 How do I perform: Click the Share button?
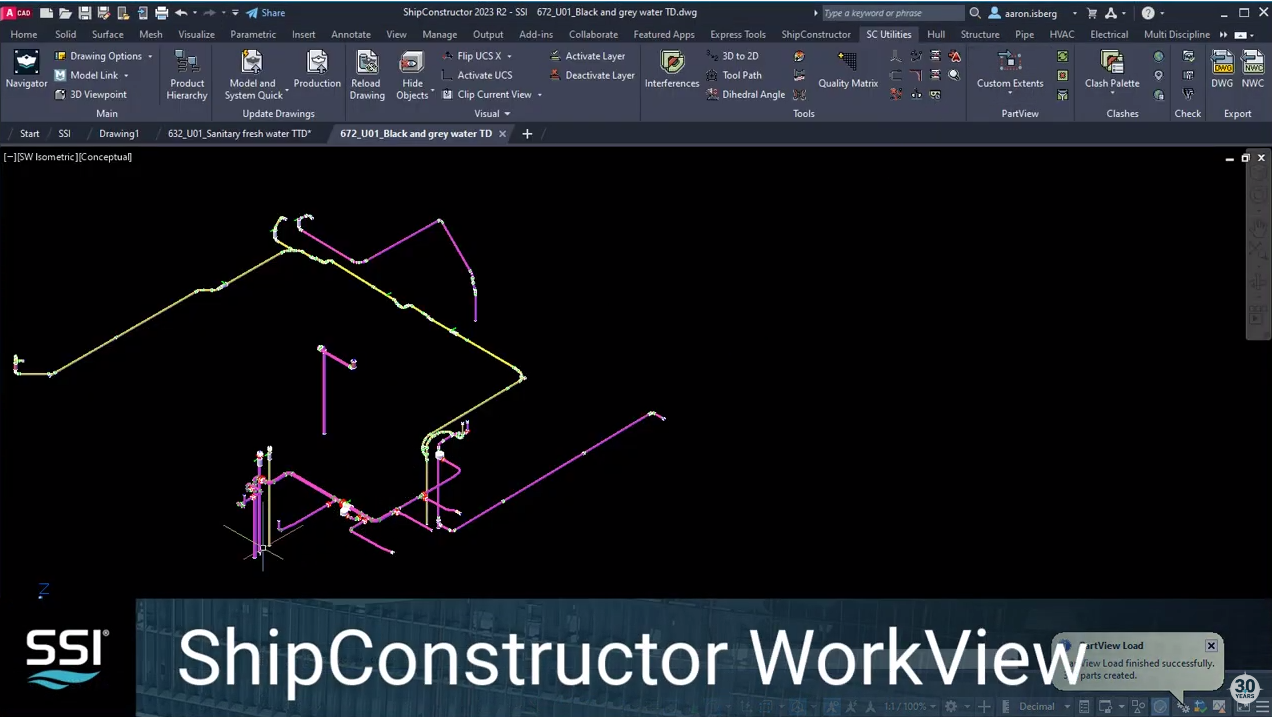pos(266,13)
